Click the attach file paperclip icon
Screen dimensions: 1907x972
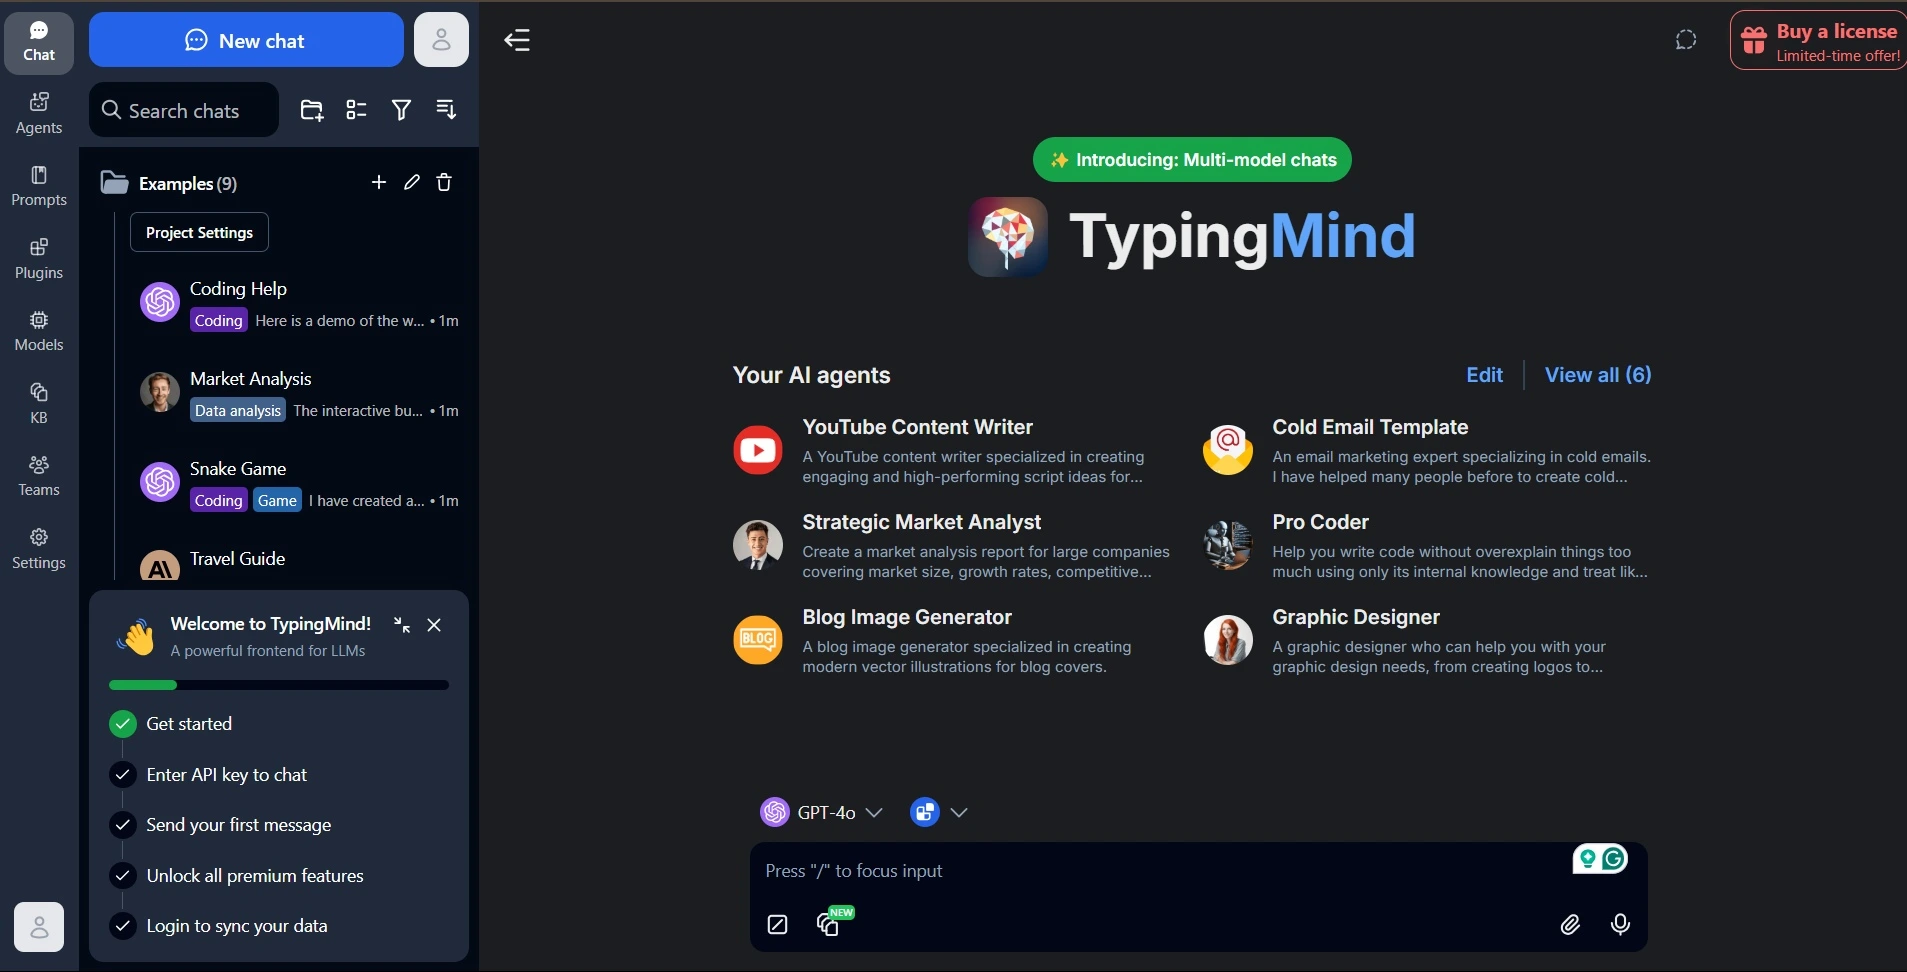[1570, 925]
